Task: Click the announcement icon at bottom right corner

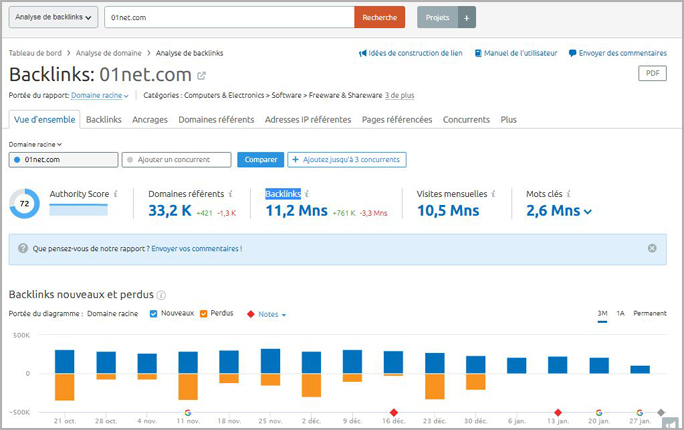Action: pos(670,423)
